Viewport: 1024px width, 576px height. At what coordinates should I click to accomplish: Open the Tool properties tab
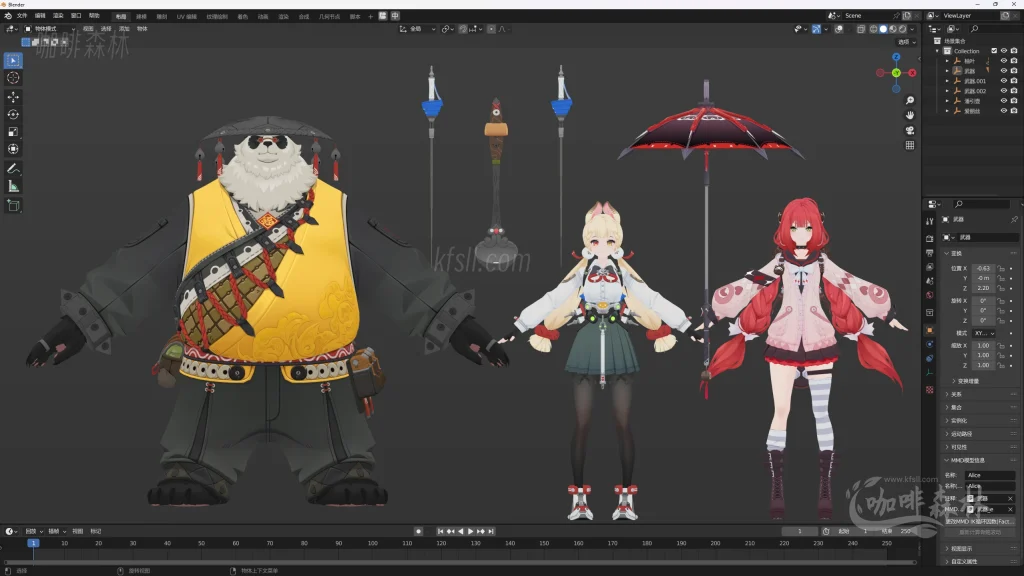tap(930, 222)
